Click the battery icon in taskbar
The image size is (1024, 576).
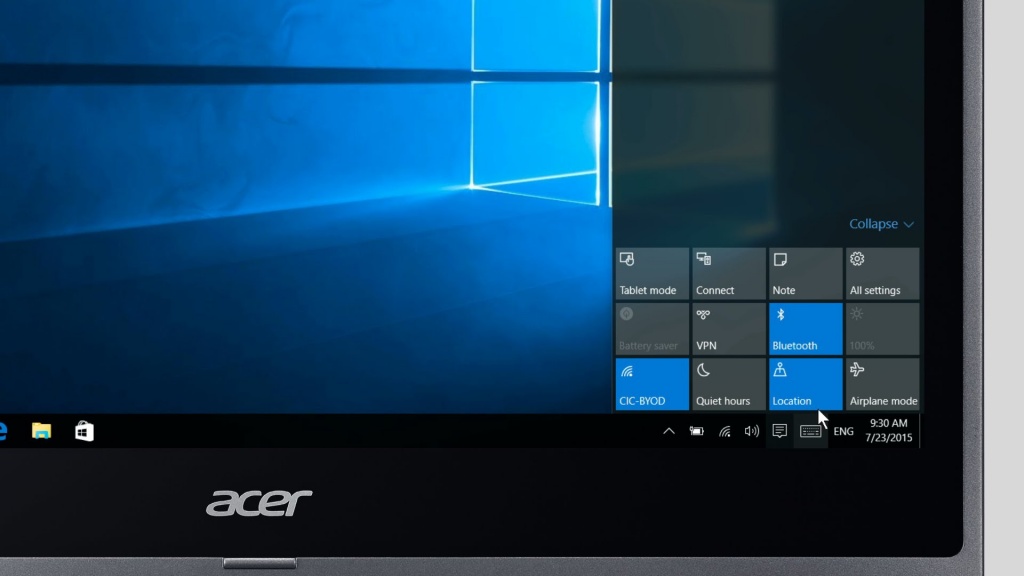pyautogui.click(x=697, y=431)
